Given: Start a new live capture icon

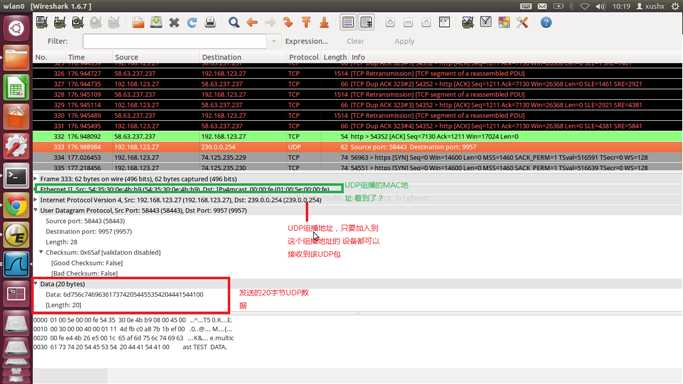Looking at the screenshot, I should [x=78, y=22].
